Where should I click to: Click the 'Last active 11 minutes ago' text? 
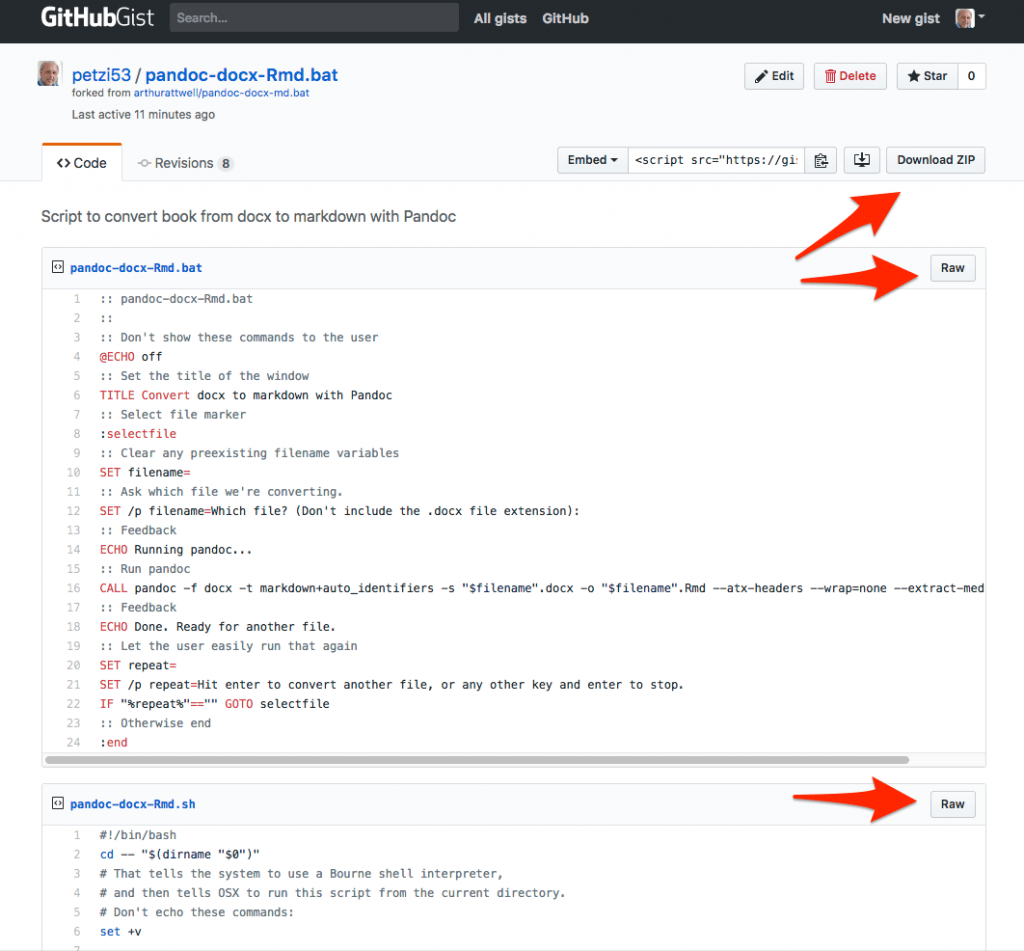tap(143, 114)
